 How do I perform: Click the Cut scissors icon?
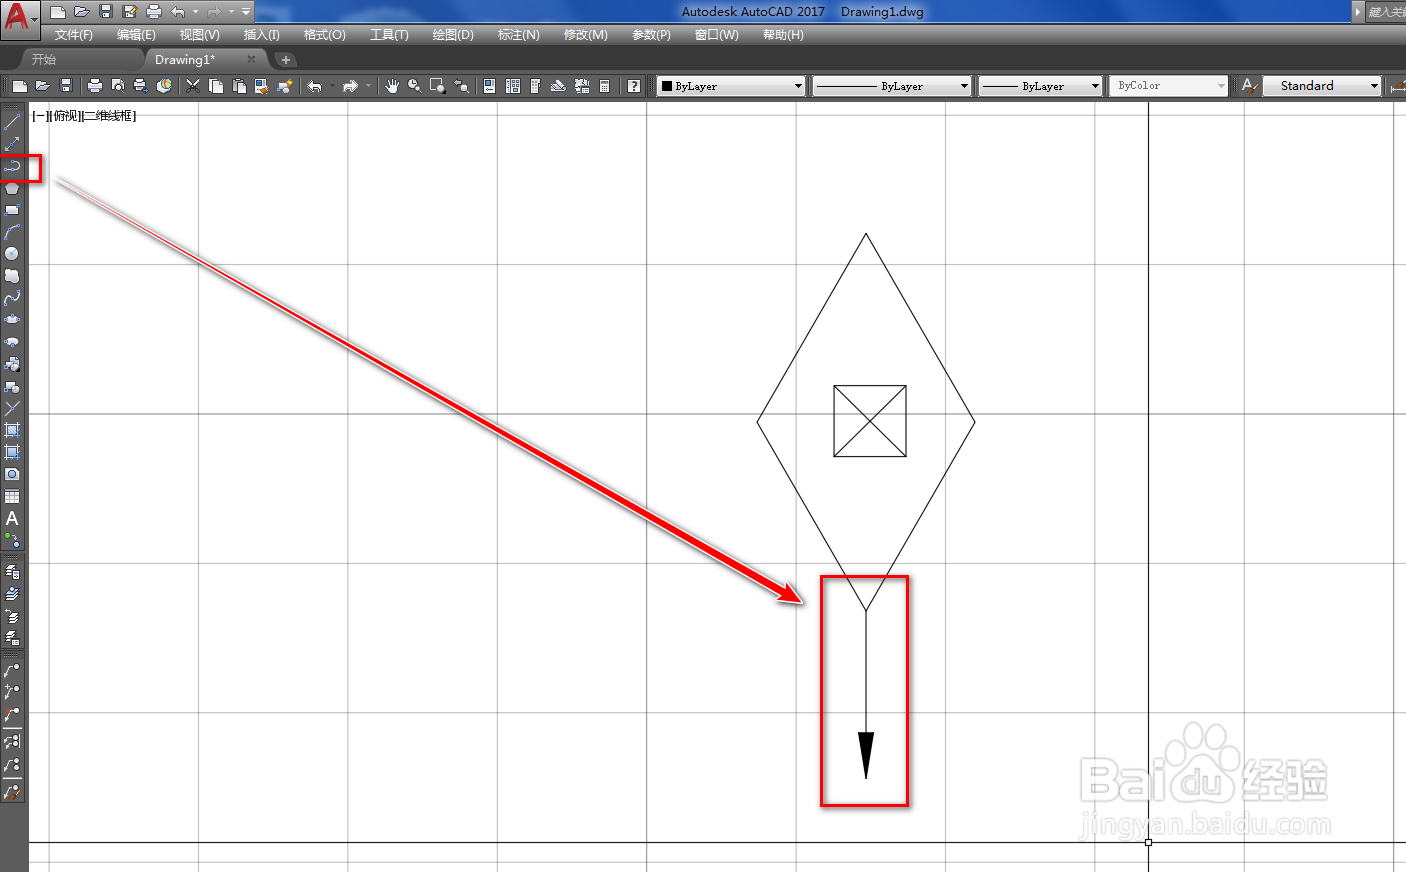193,86
